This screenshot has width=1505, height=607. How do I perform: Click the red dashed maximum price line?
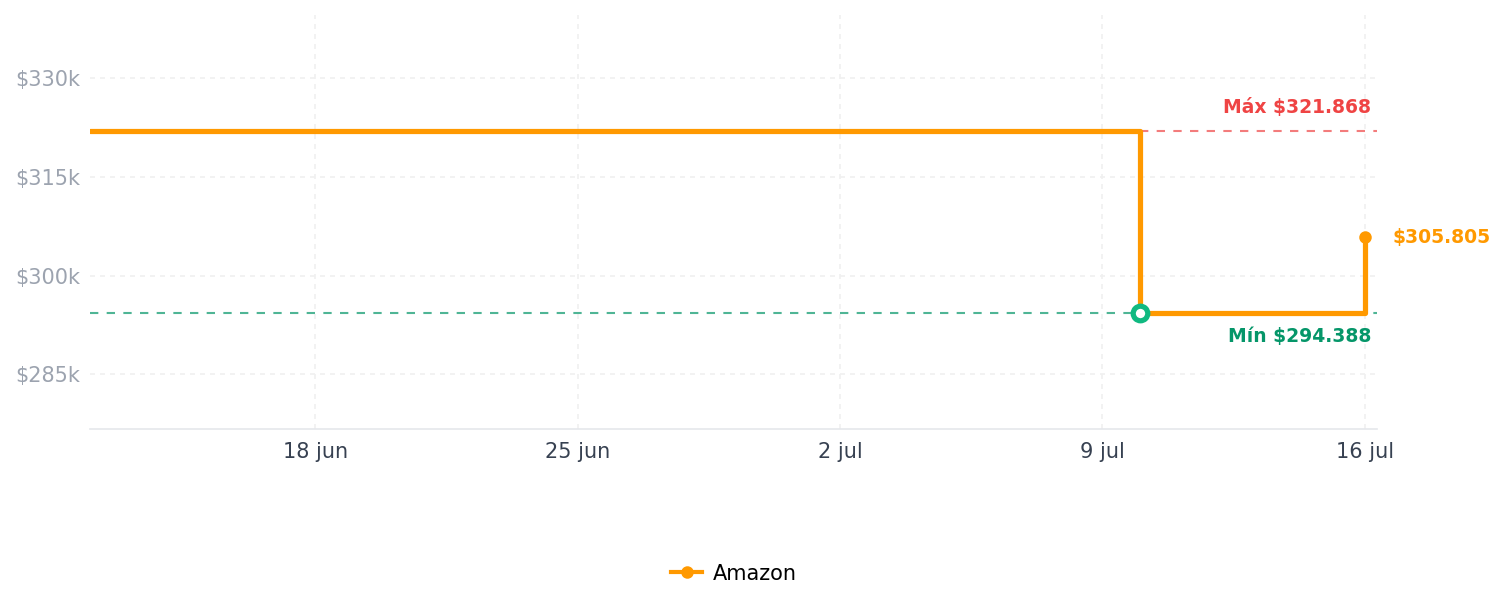pyautogui.click(x=1260, y=131)
